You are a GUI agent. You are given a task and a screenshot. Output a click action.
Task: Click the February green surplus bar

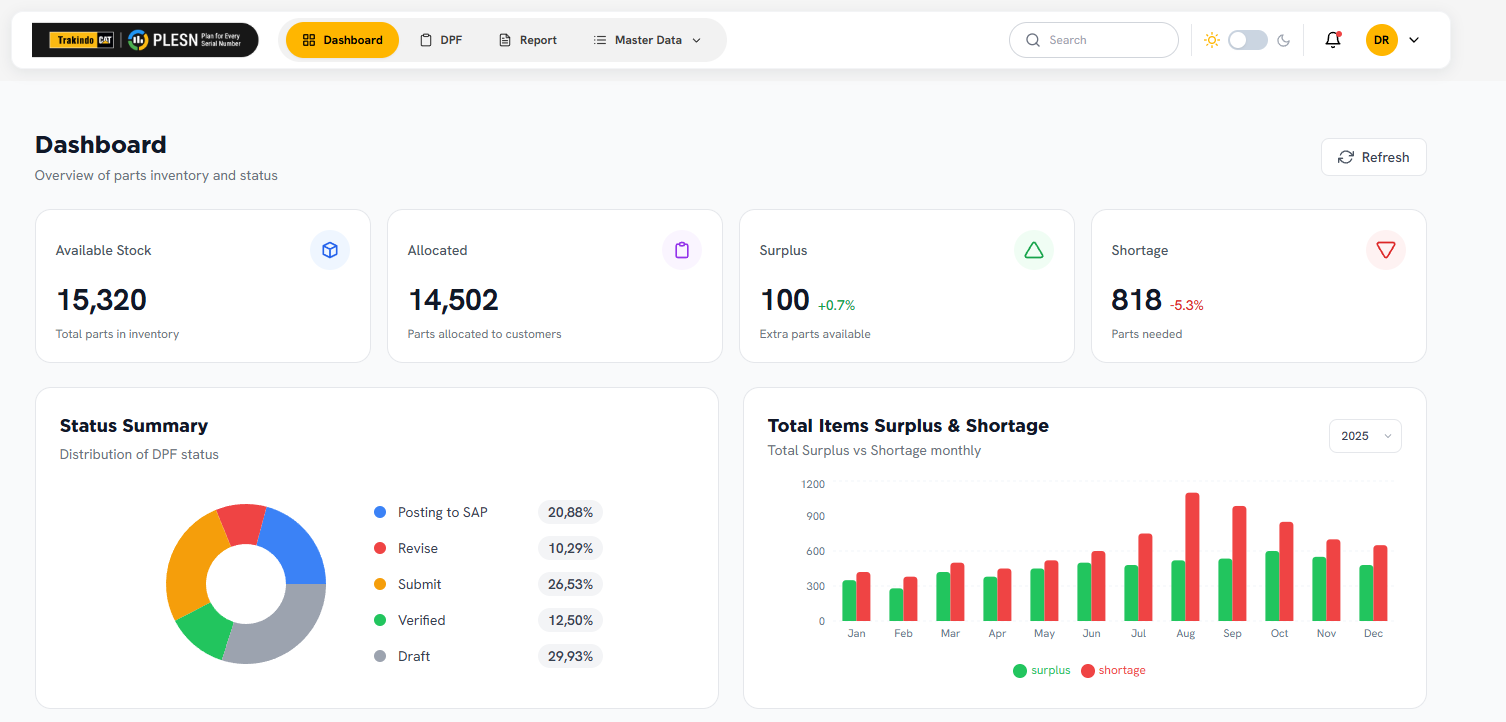pyautogui.click(x=896, y=605)
